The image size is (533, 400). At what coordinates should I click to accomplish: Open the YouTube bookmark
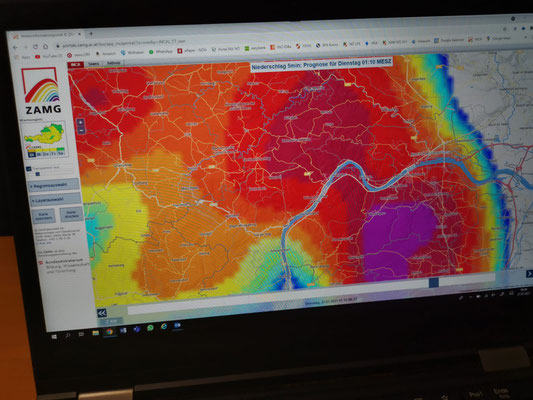[x=49, y=56]
